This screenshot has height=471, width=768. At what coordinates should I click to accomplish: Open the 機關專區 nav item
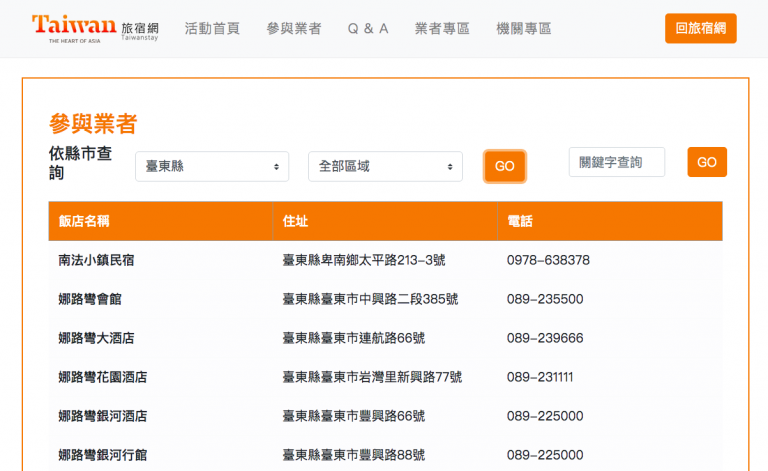pos(524,29)
